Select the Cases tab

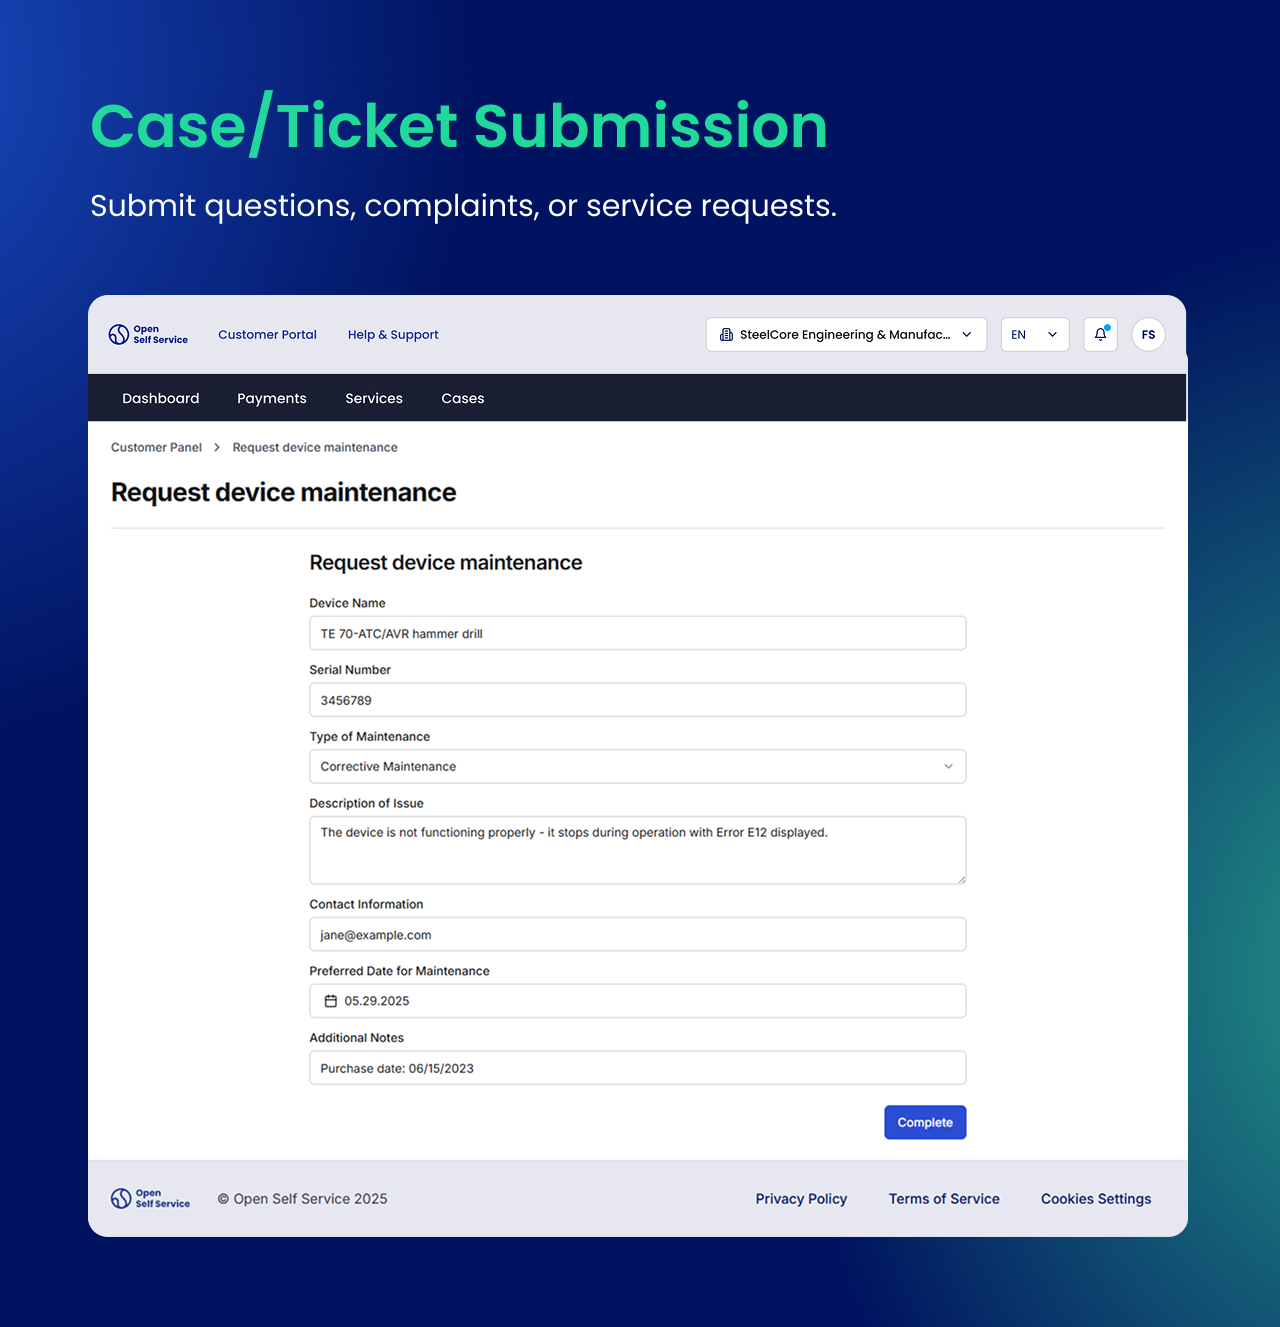463,398
